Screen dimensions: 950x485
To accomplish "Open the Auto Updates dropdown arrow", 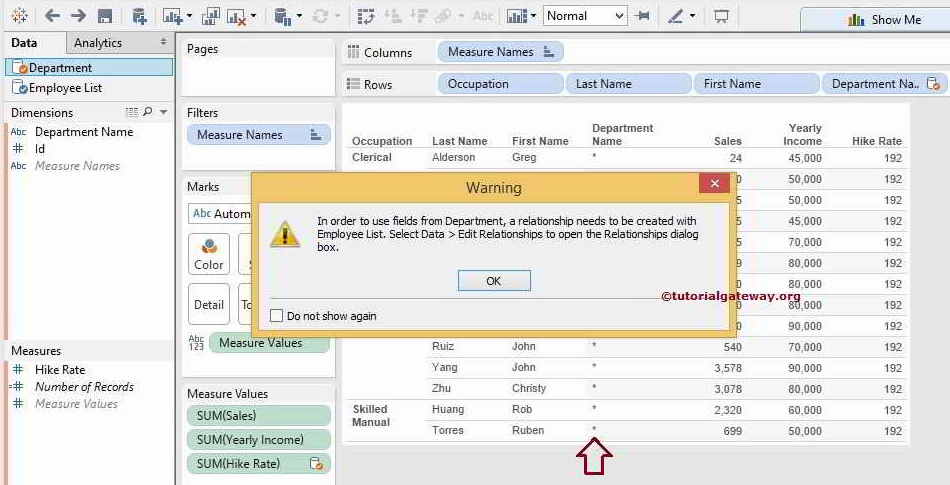I will [x=299, y=16].
